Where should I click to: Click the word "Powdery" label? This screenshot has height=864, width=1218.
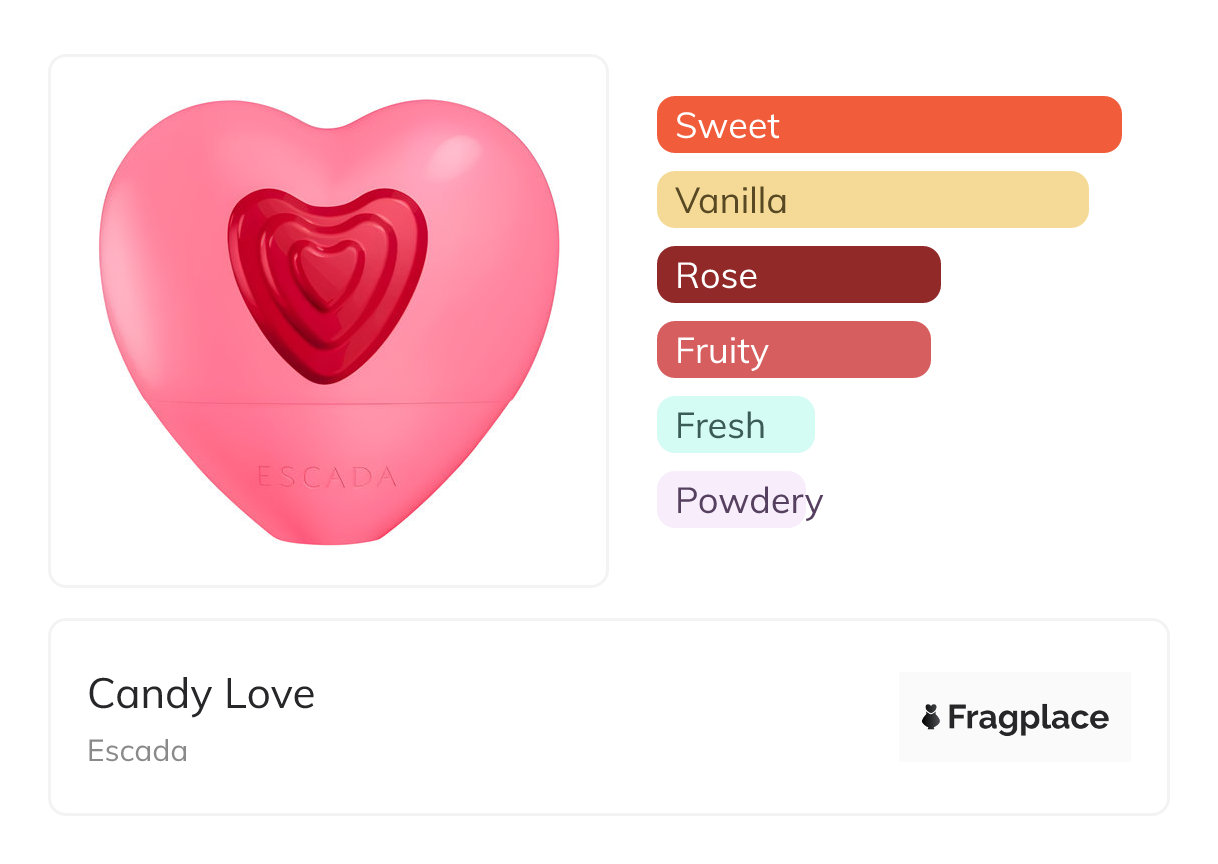(x=749, y=500)
